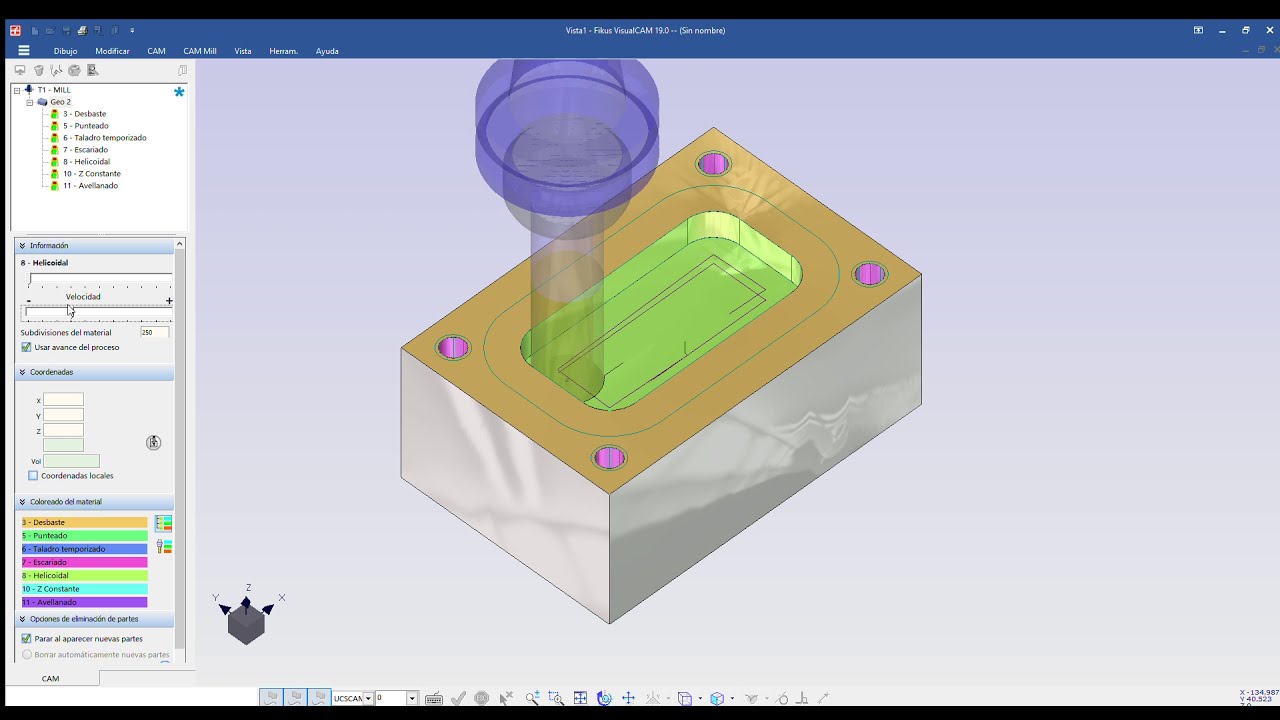
Task: Collapse Opciones de eliminación de partes section
Action: tap(22, 619)
